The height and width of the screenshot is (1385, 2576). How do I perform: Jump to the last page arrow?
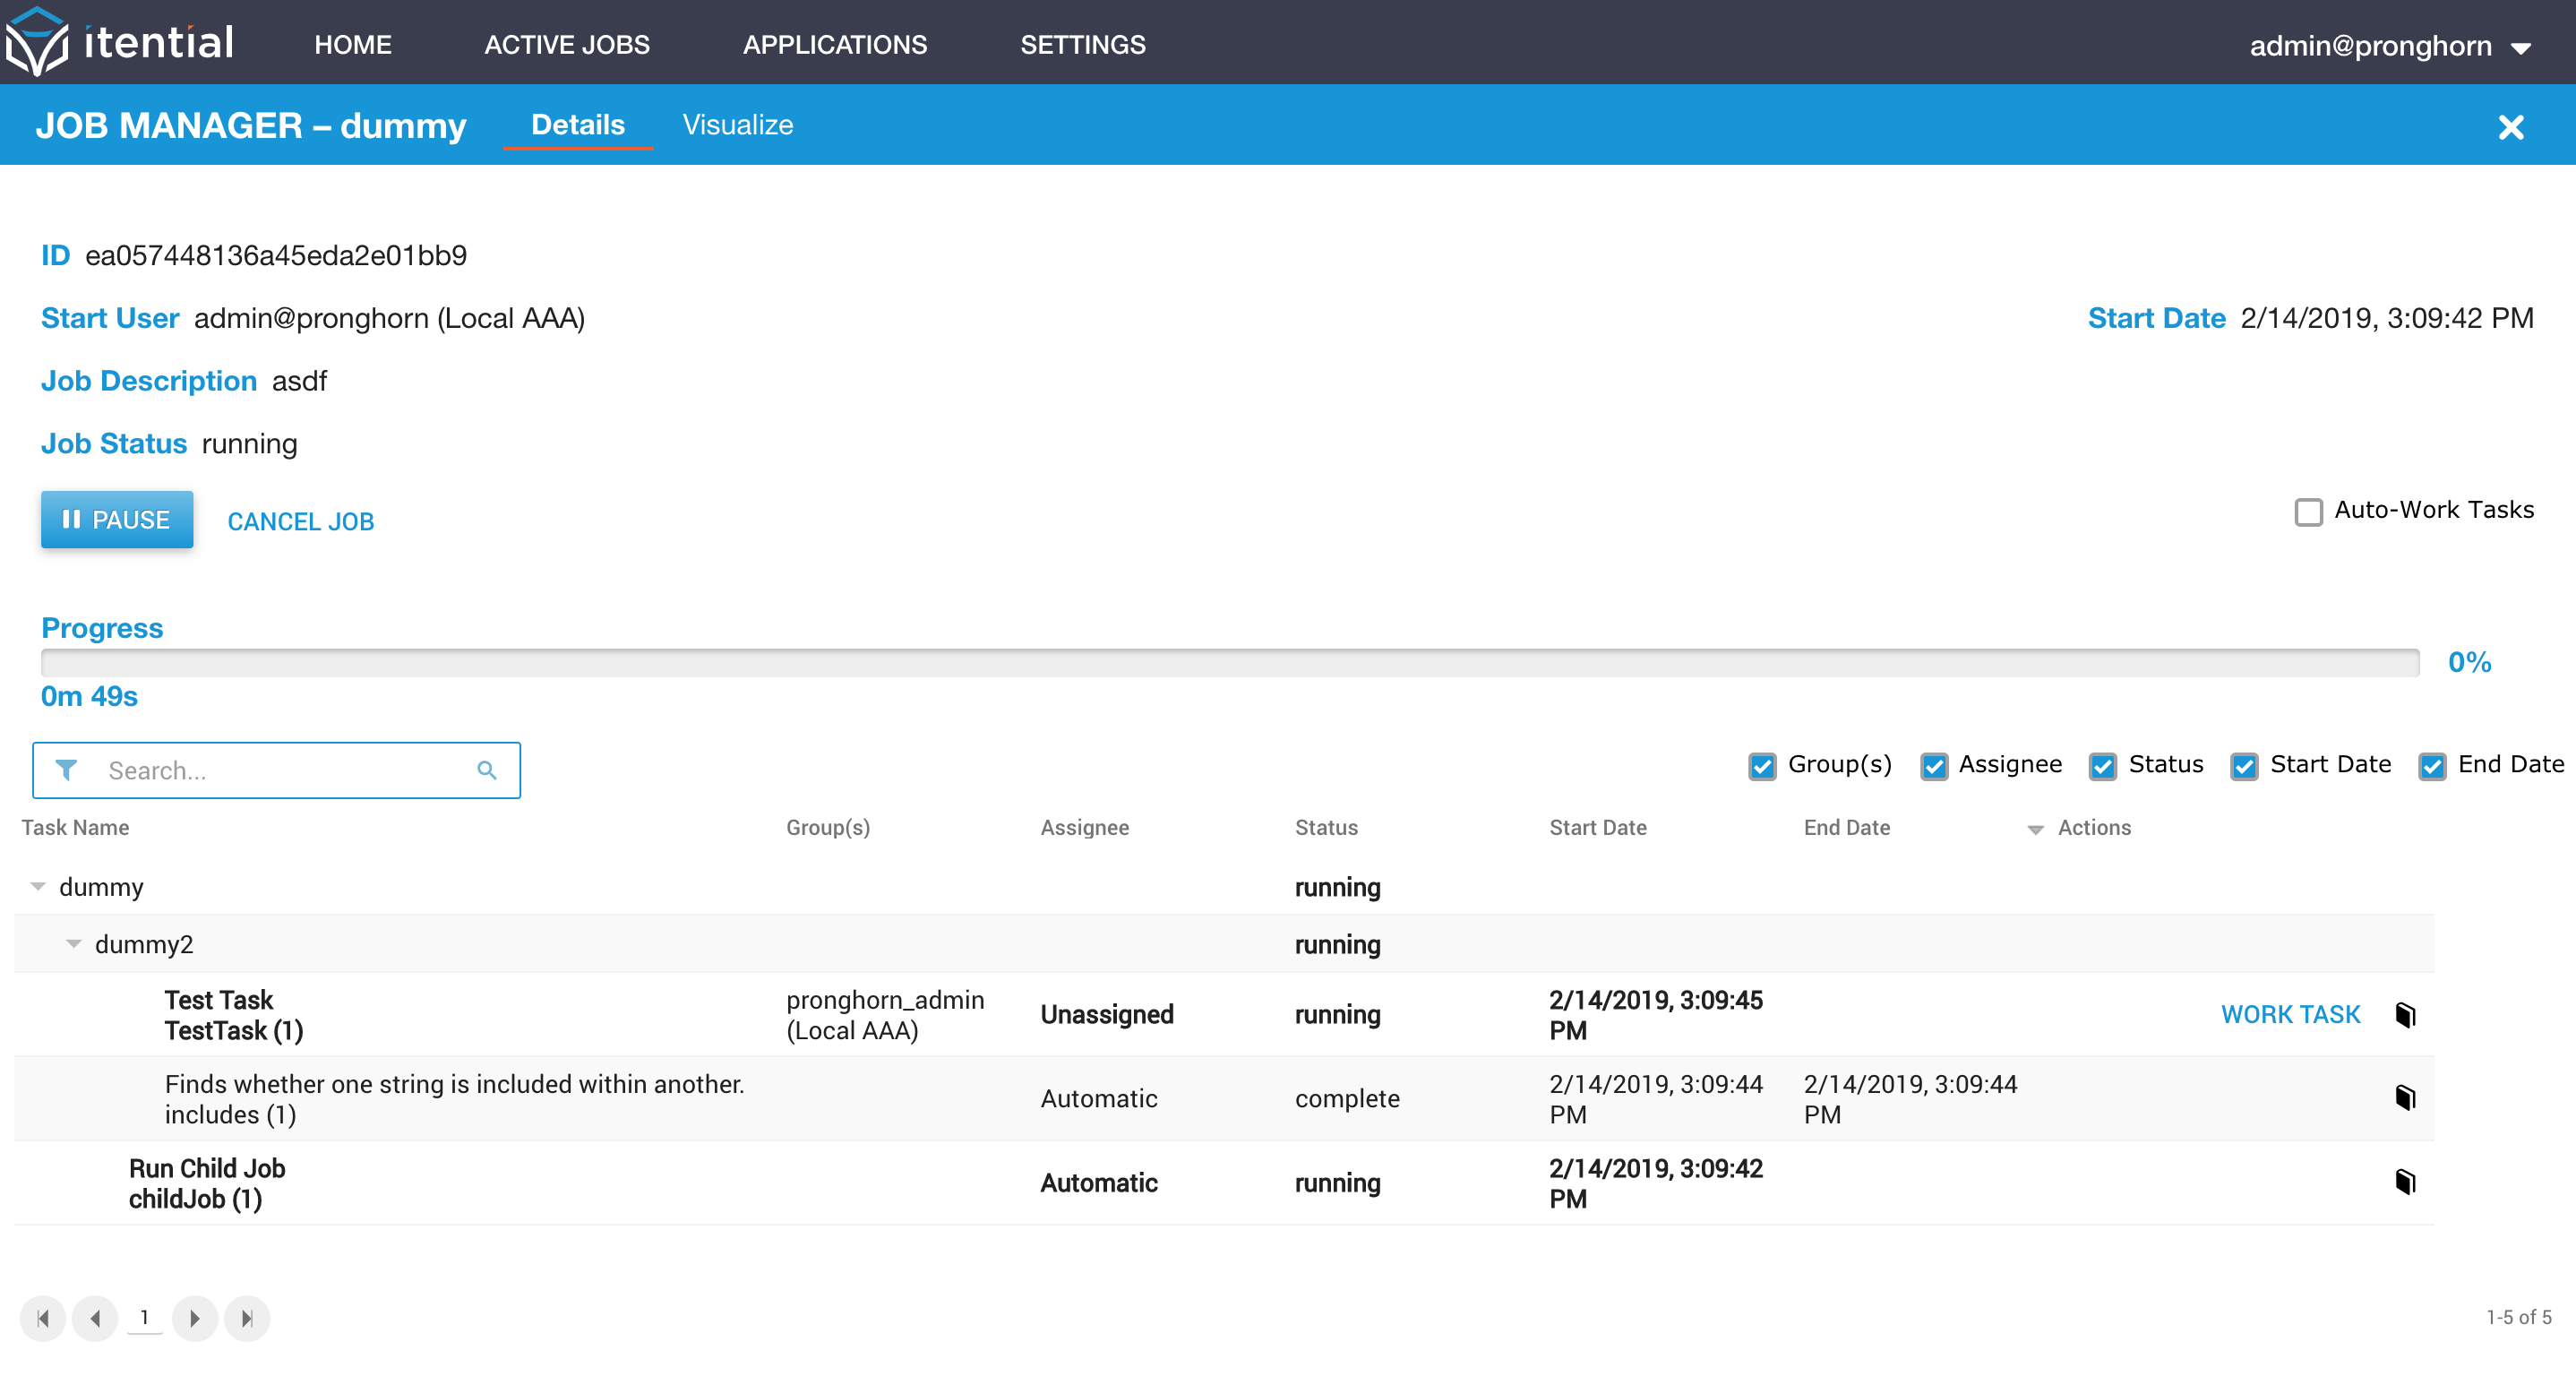(247, 1318)
